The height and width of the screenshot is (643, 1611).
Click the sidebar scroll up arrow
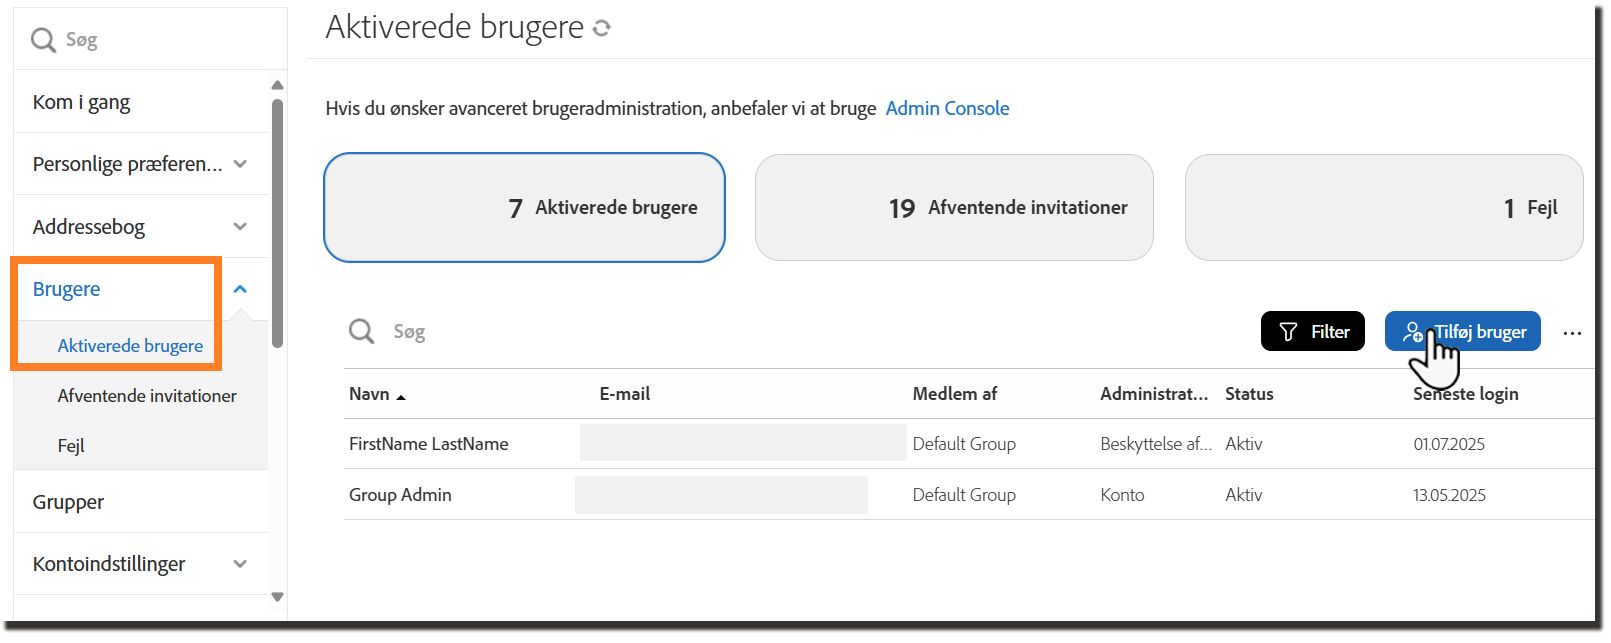coord(278,85)
